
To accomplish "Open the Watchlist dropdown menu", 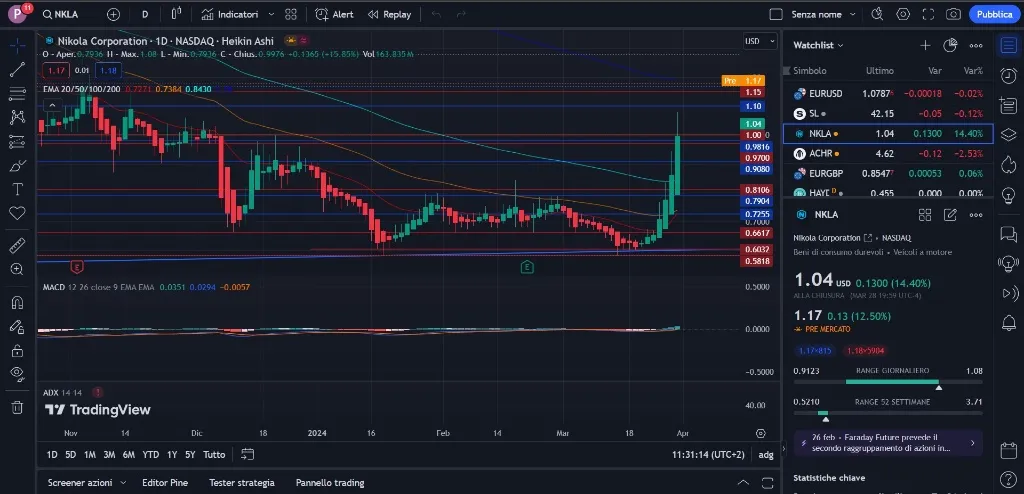I will 818,45.
